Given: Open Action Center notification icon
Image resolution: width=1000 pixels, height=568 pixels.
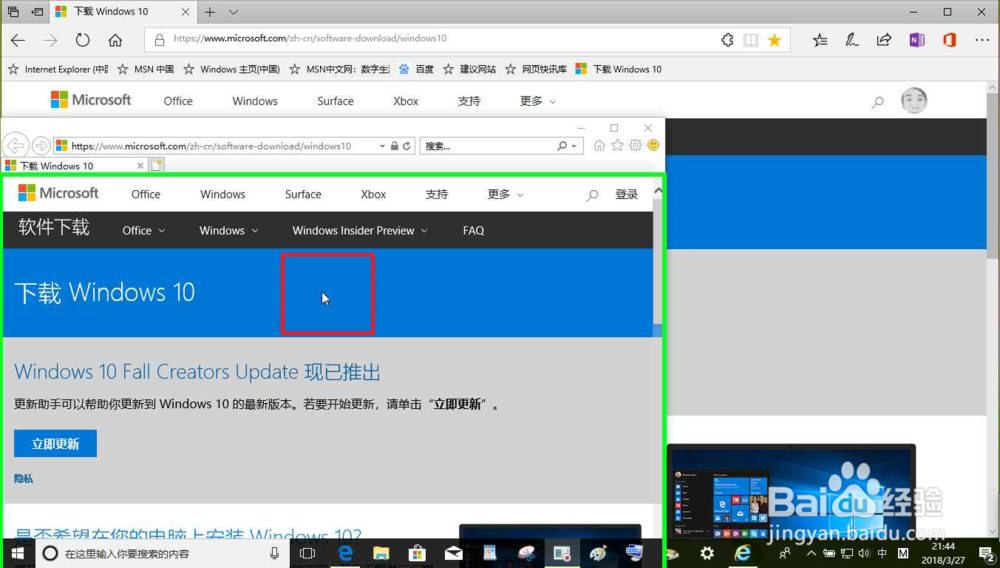Looking at the screenshot, I should tap(986, 553).
